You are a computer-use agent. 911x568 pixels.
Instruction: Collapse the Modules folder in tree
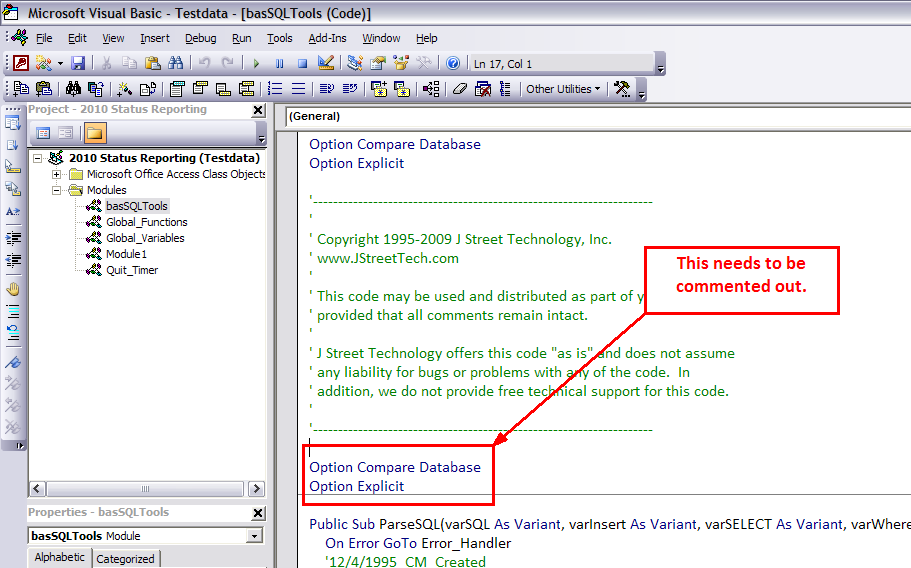(x=57, y=190)
